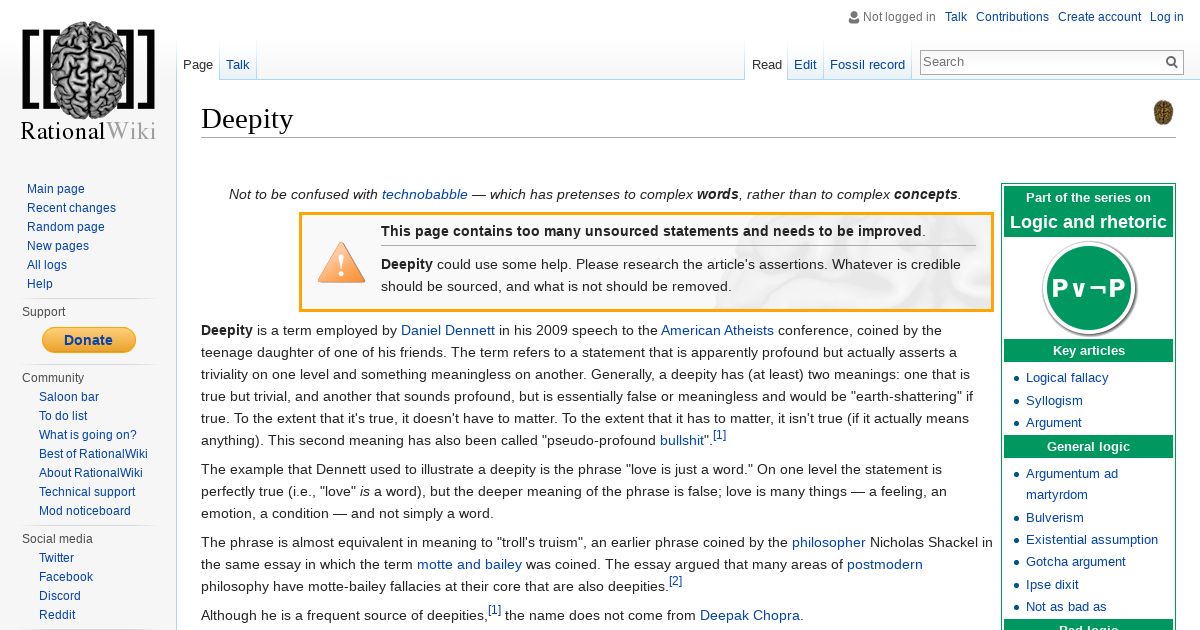Open Technical support
Screen dimensions: 1200x630
(87, 492)
